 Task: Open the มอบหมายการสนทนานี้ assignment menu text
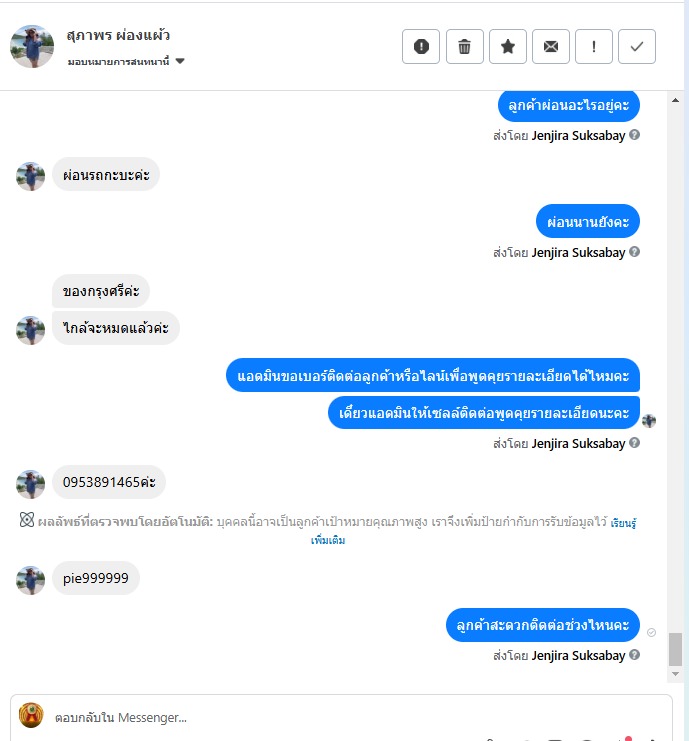(x=118, y=61)
